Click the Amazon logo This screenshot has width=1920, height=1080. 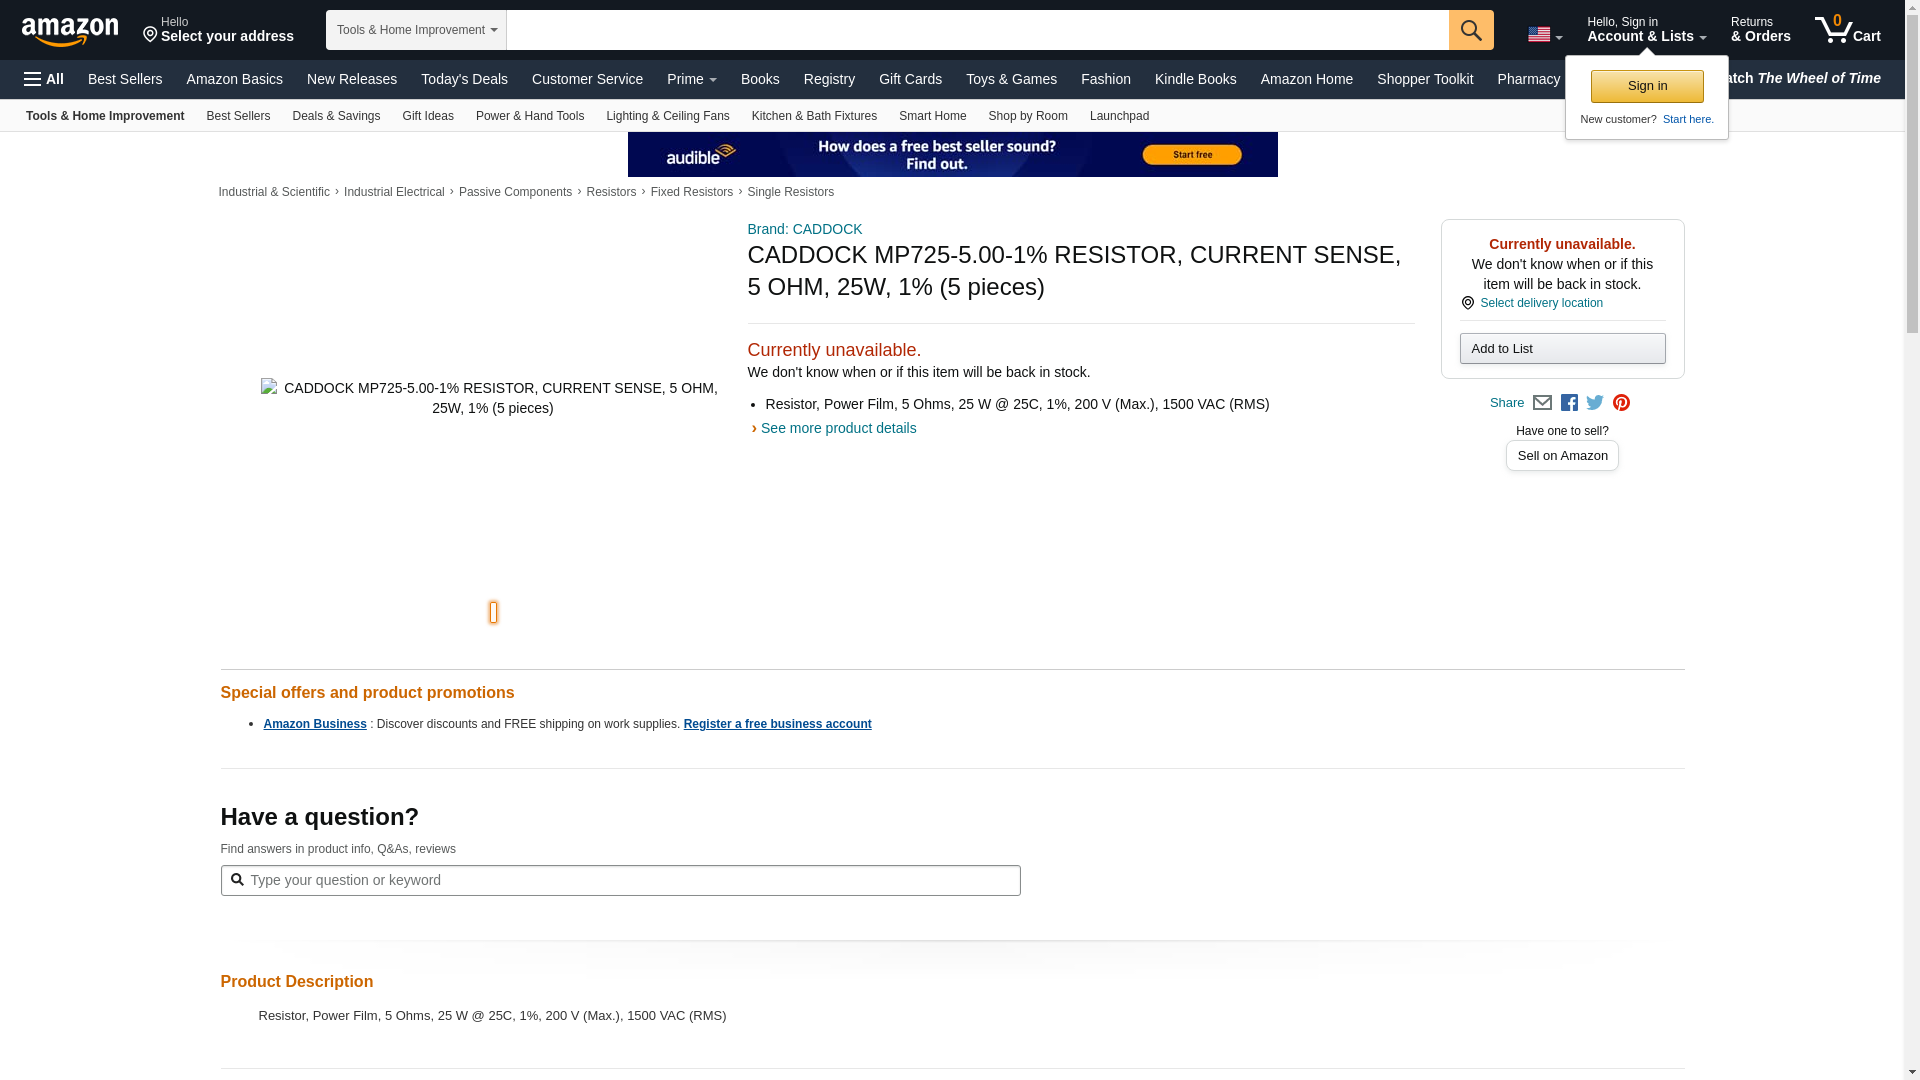(70, 31)
